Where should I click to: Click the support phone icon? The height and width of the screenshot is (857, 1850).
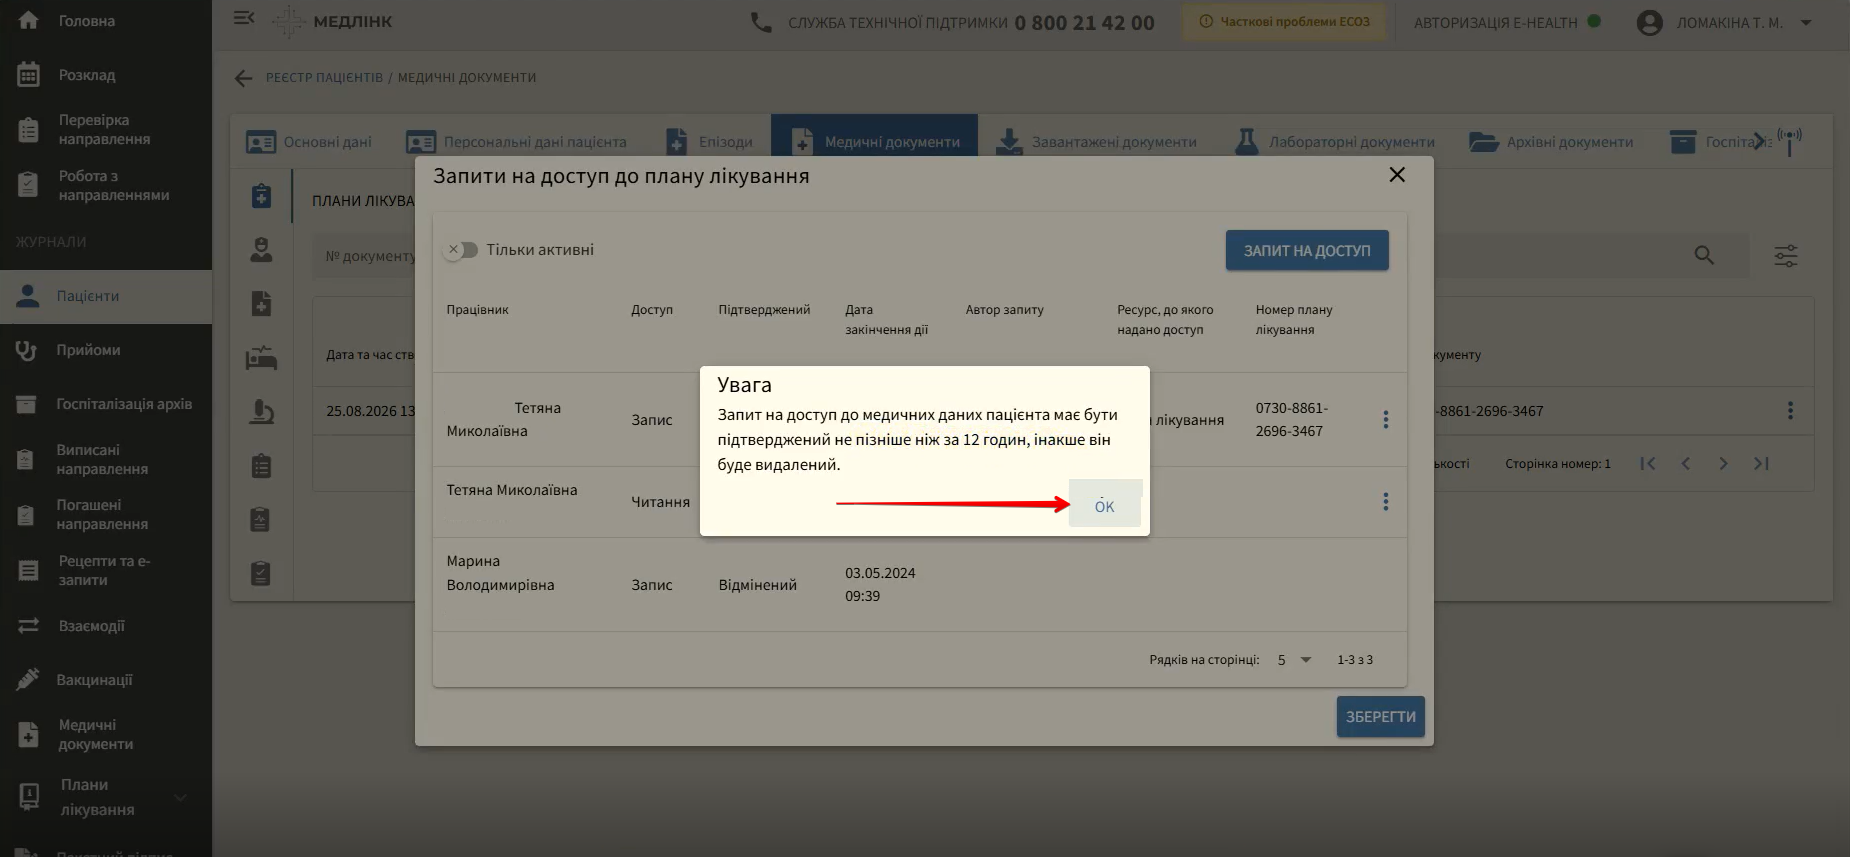(x=761, y=22)
